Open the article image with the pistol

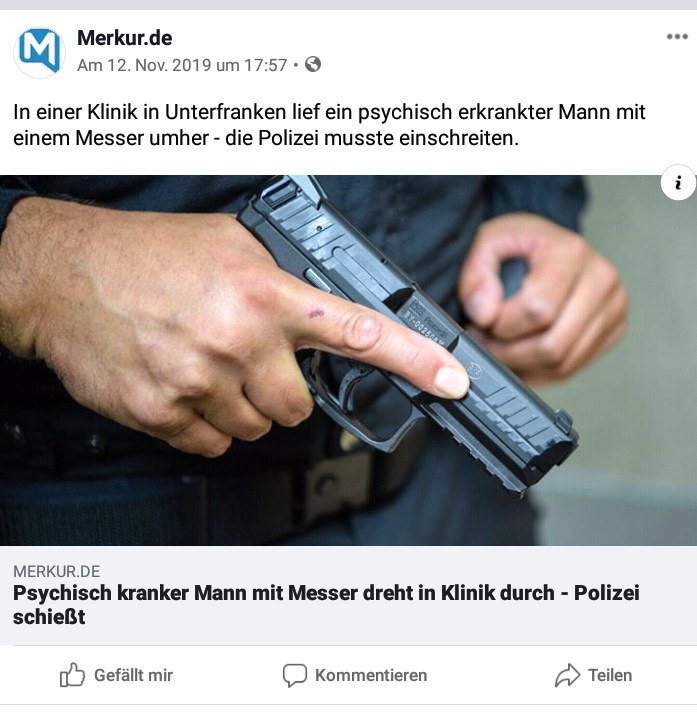point(348,360)
